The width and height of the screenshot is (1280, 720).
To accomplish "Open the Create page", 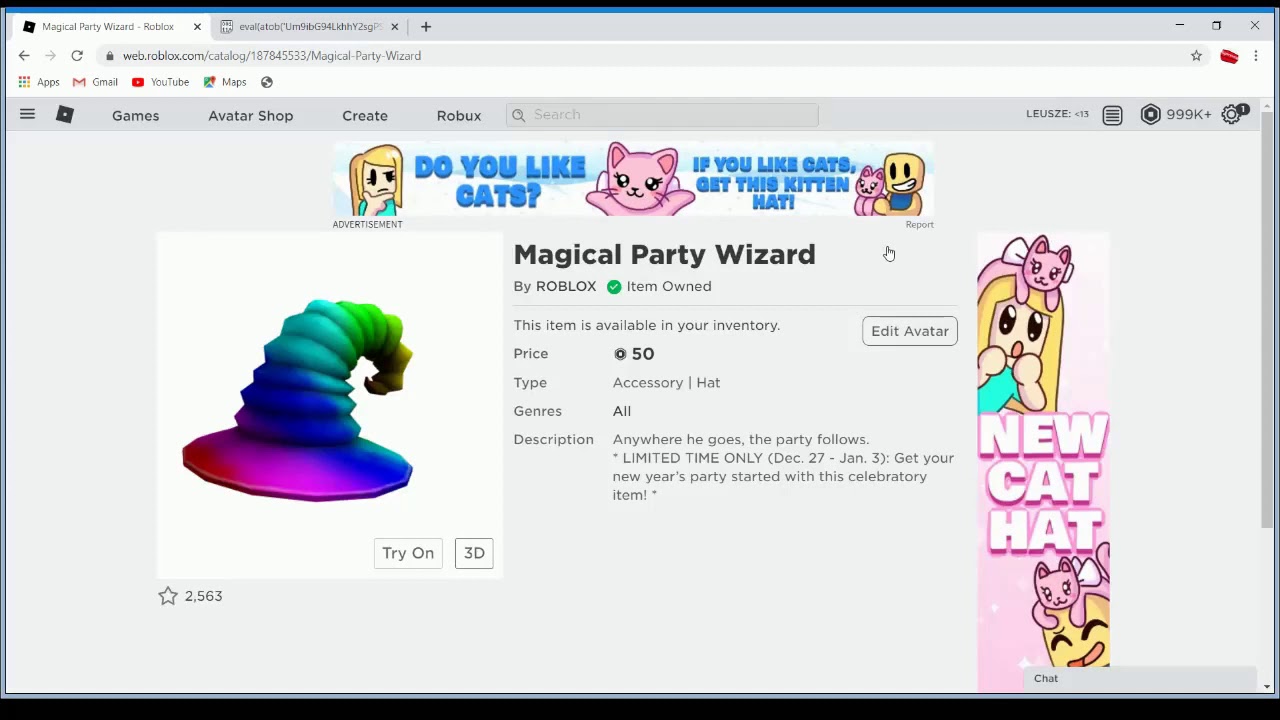I will [x=365, y=116].
